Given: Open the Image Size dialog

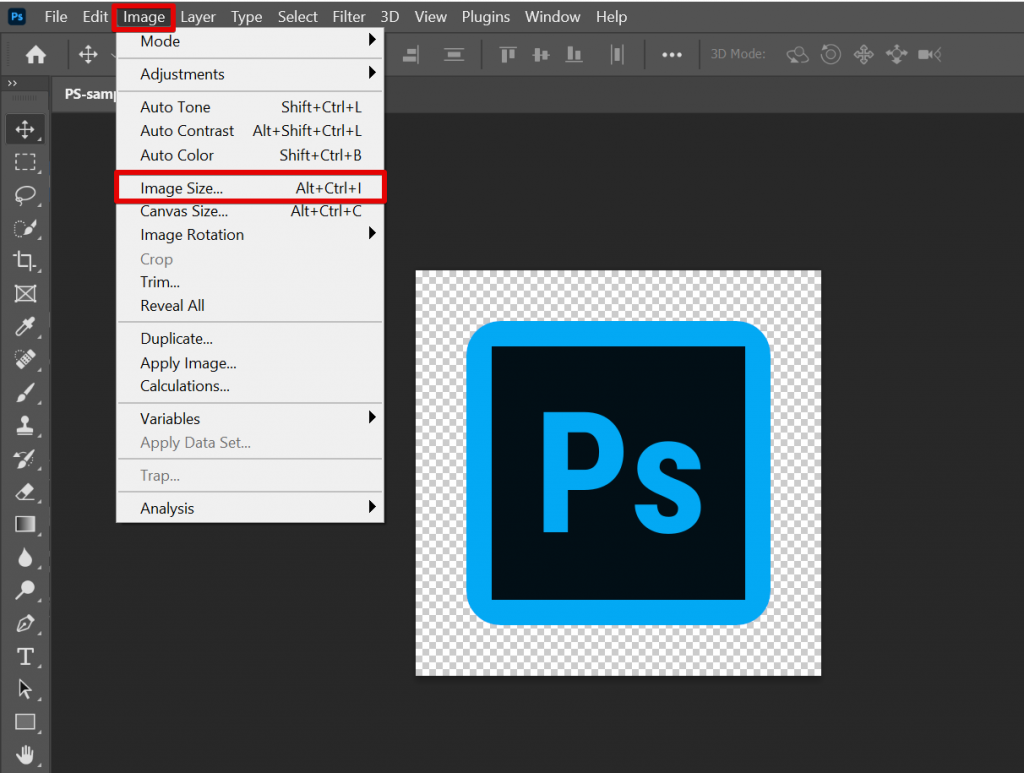Looking at the screenshot, I should click(x=178, y=187).
